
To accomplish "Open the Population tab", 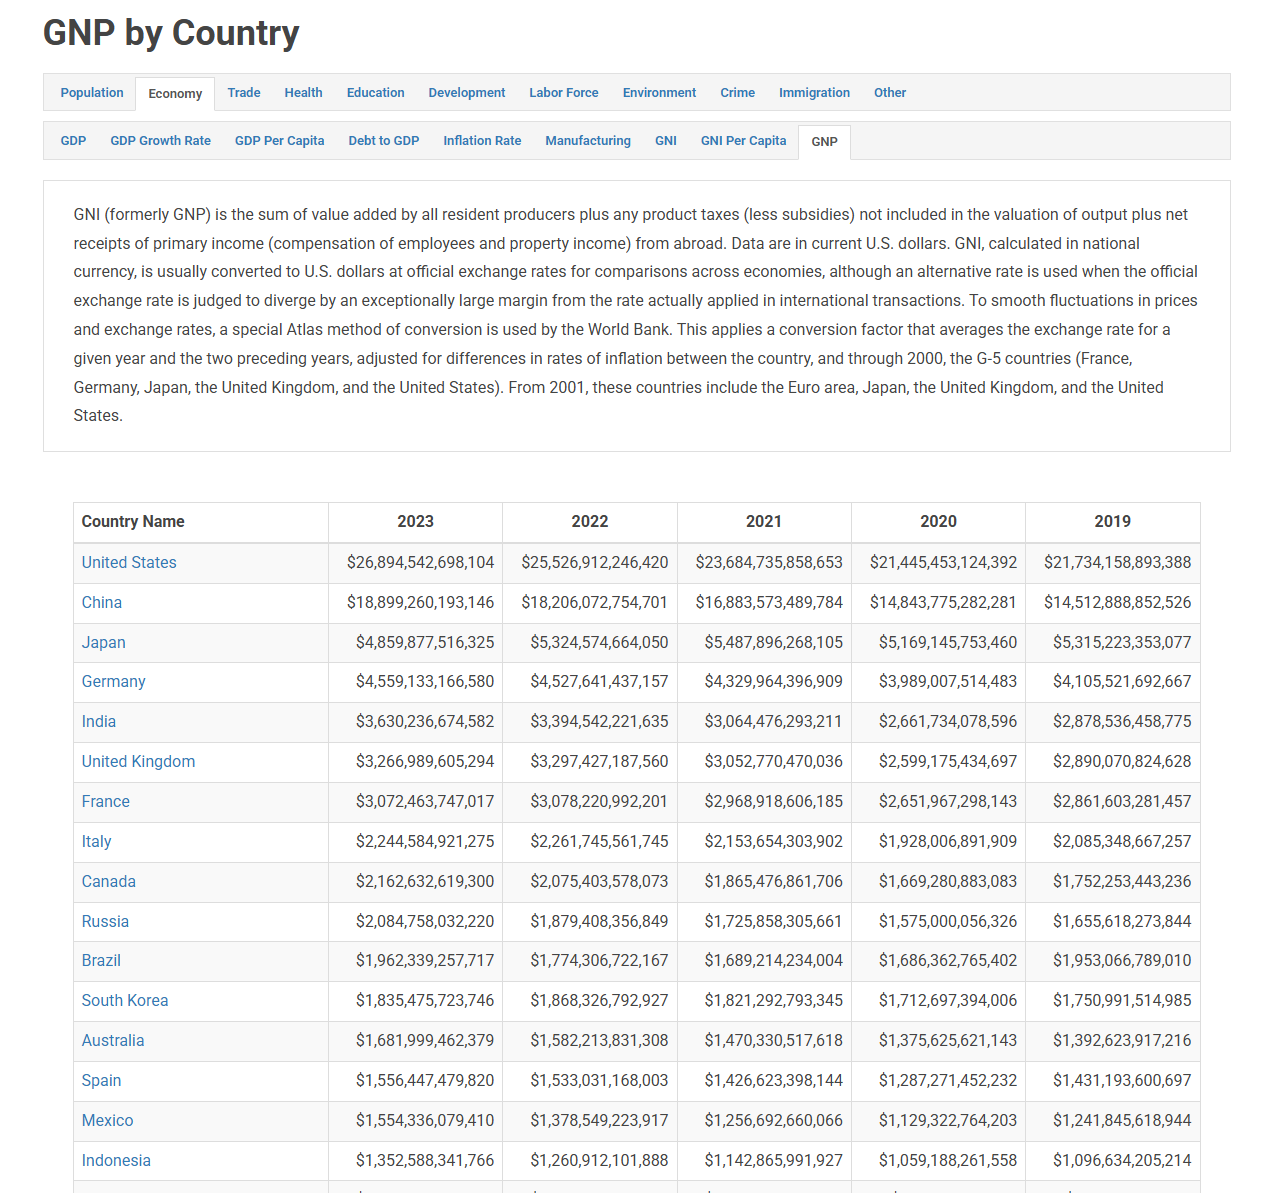I will tap(92, 93).
